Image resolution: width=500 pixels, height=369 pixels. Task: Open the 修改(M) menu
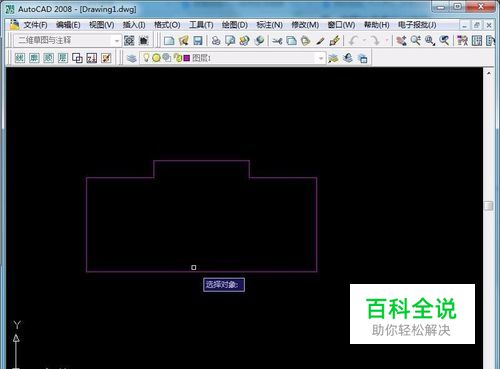tap(305, 25)
